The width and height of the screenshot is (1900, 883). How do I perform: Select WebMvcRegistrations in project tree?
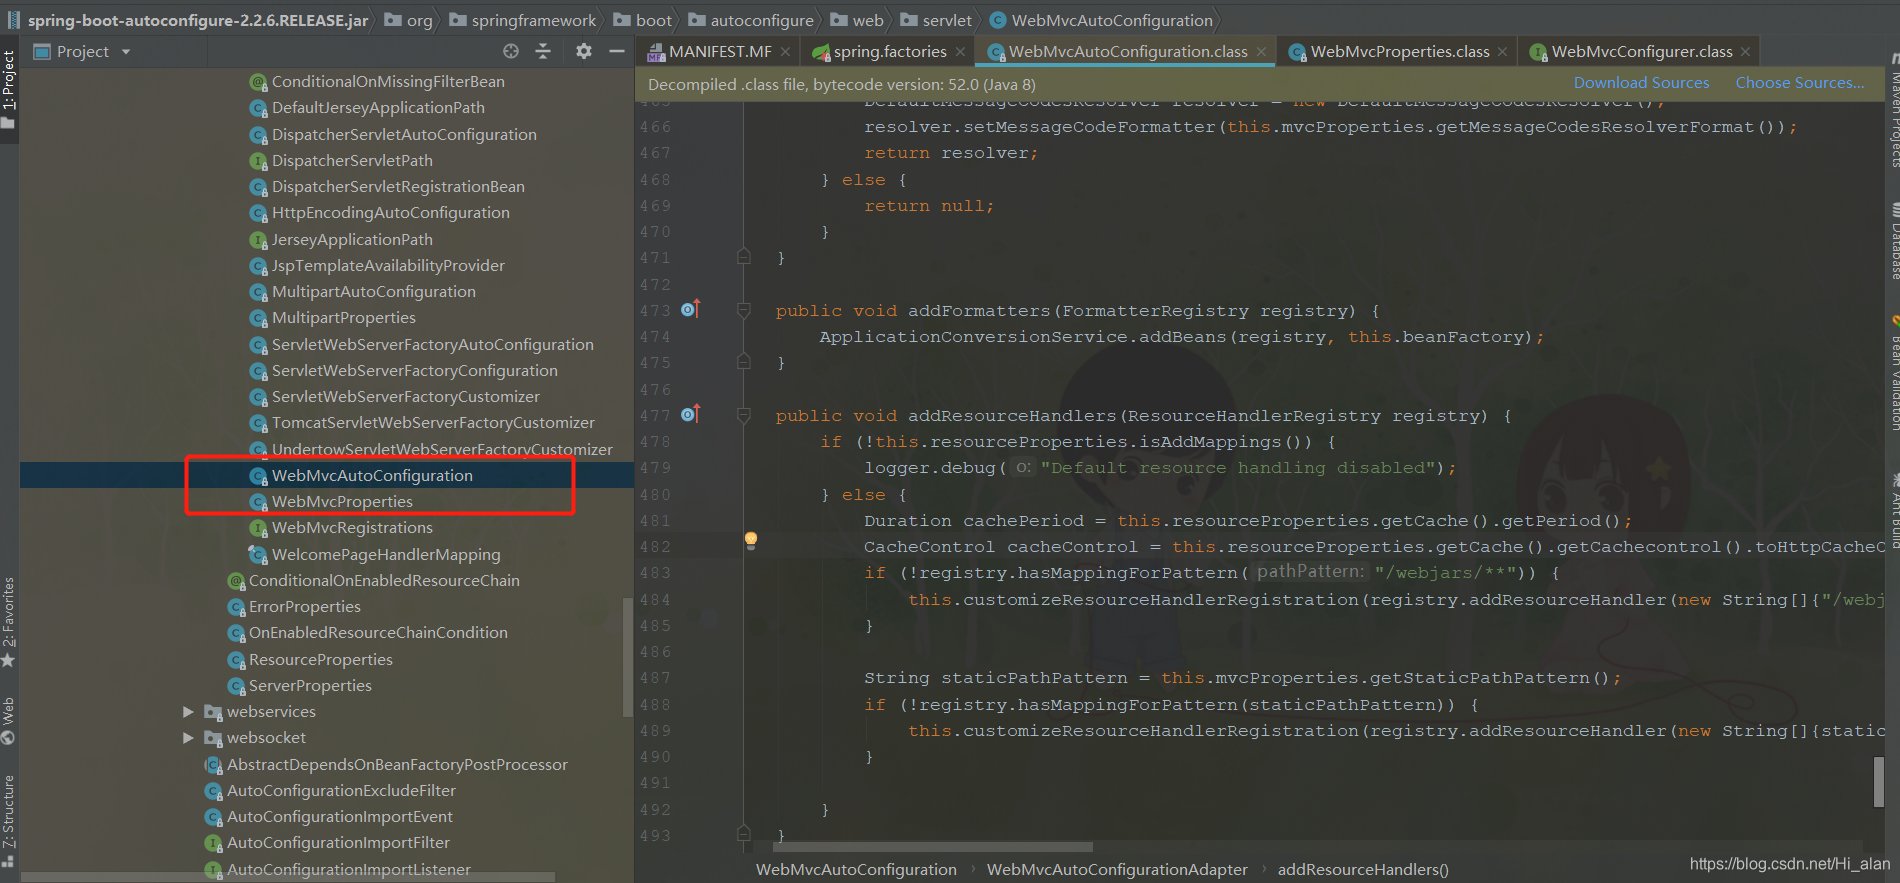coord(352,528)
